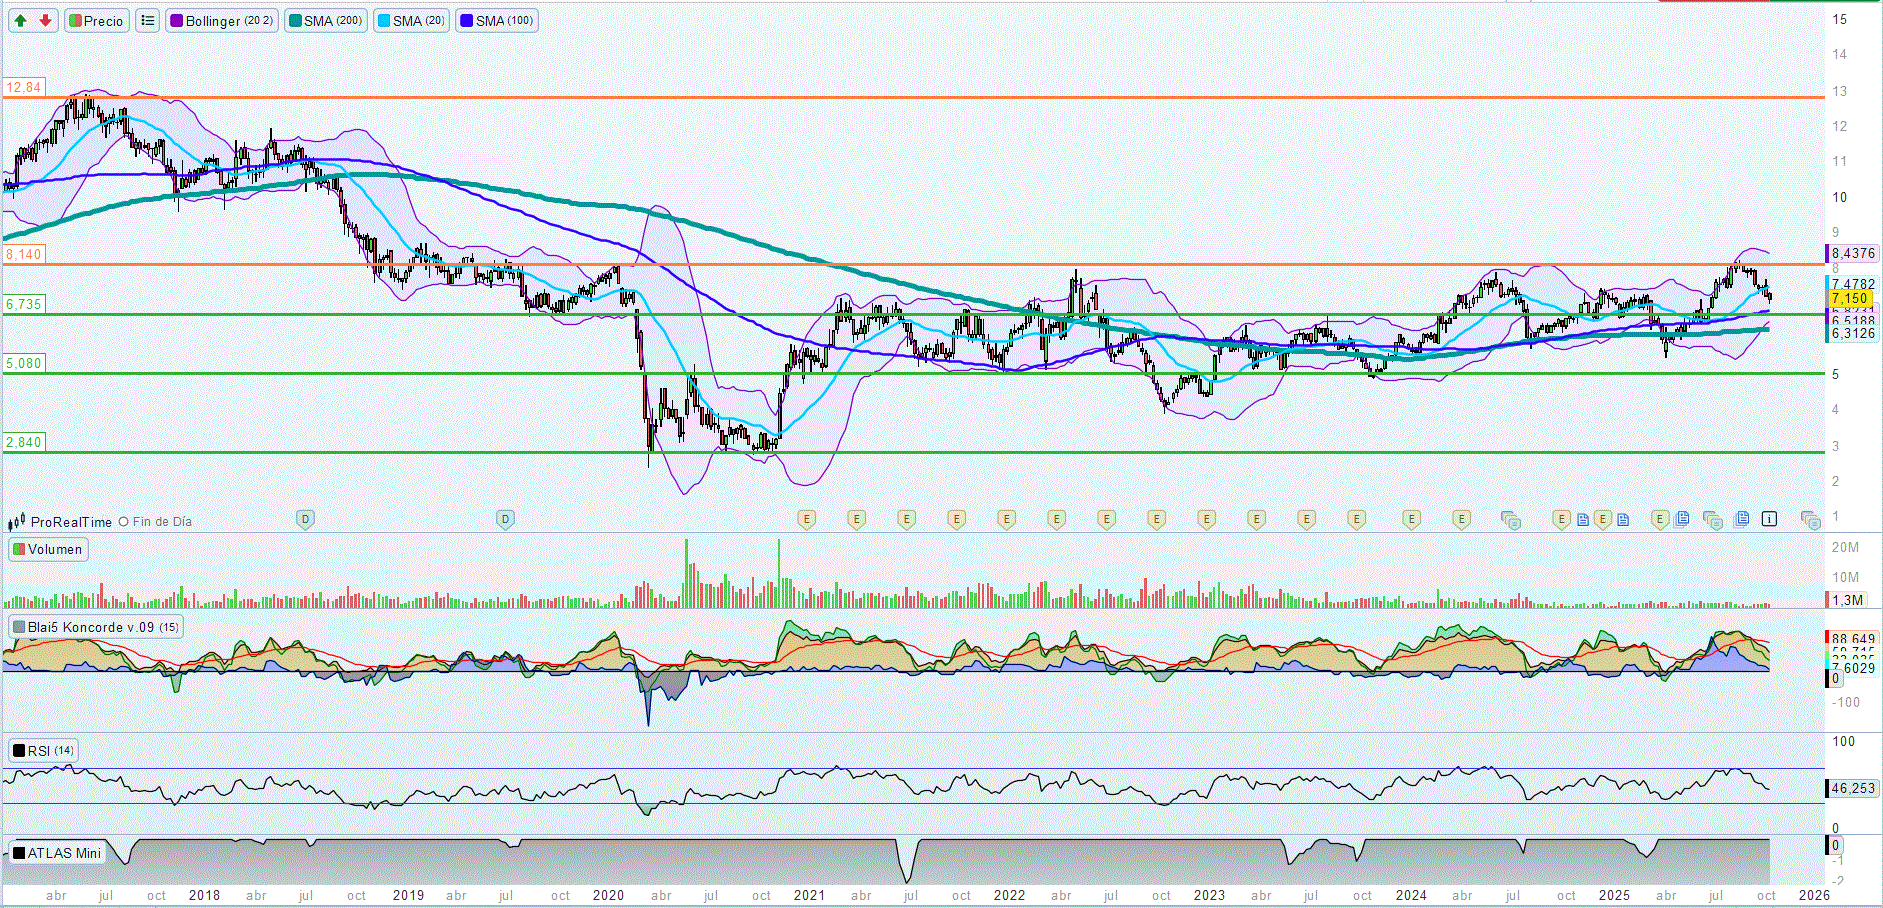The image size is (1883, 908).
Task: Click the first D dividend marker
Action: click(x=306, y=519)
